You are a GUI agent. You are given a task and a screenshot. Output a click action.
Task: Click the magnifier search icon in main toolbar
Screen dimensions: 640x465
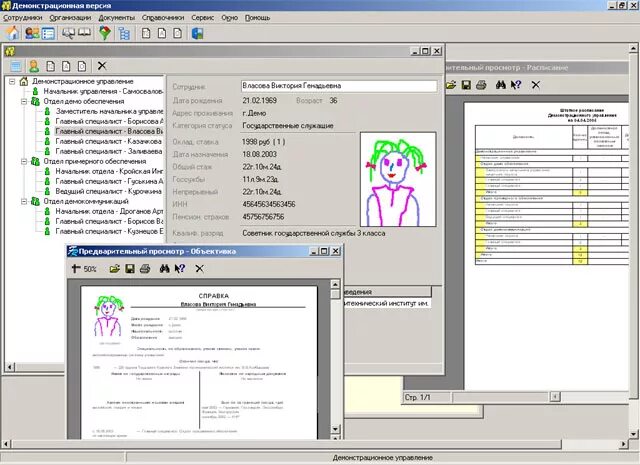pos(68,33)
